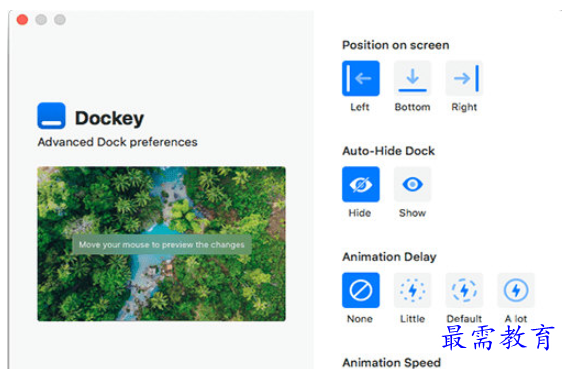Set Dock position to Left

360,78
